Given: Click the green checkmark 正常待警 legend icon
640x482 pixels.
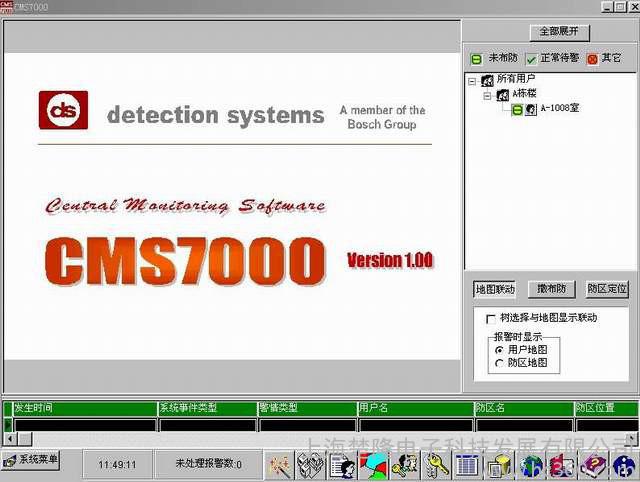Looking at the screenshot, I should pos(531,60).
